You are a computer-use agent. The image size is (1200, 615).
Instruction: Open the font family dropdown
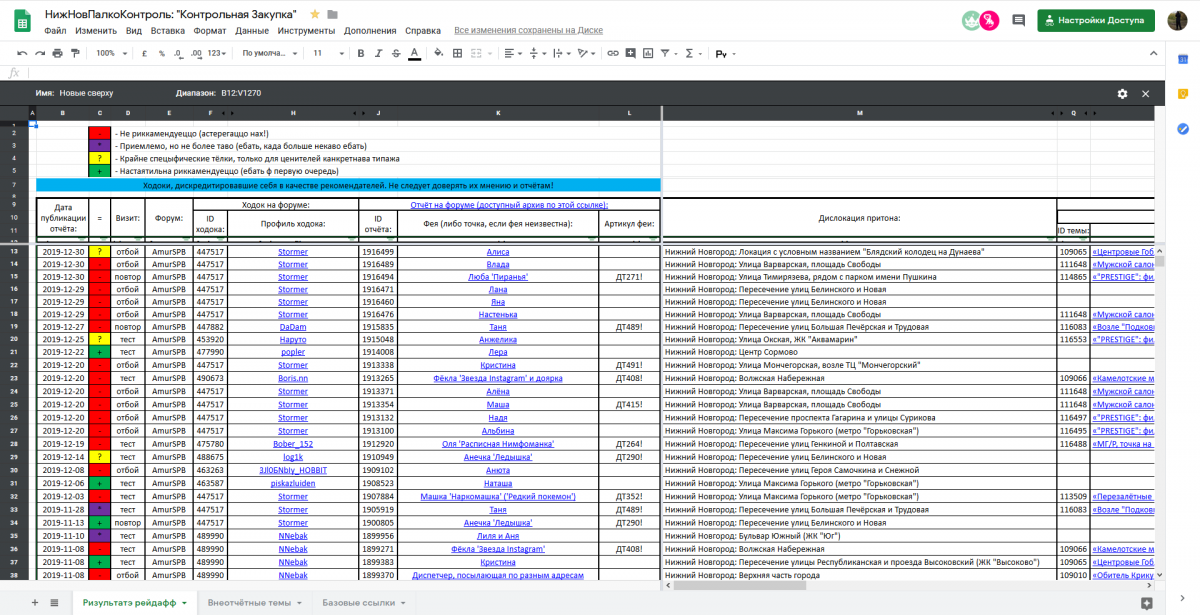[x=268, y=53]
